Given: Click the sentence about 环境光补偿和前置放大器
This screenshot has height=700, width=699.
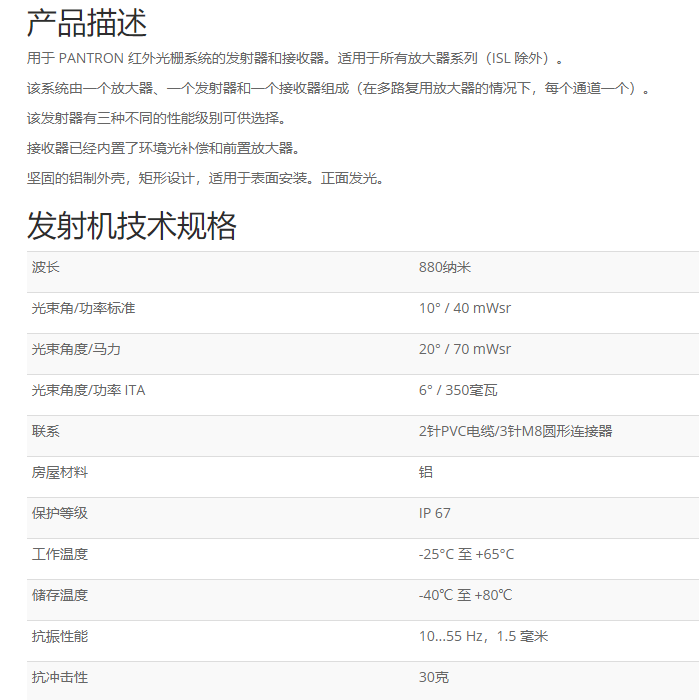Looking at the screenshot, I should point(163,148).
